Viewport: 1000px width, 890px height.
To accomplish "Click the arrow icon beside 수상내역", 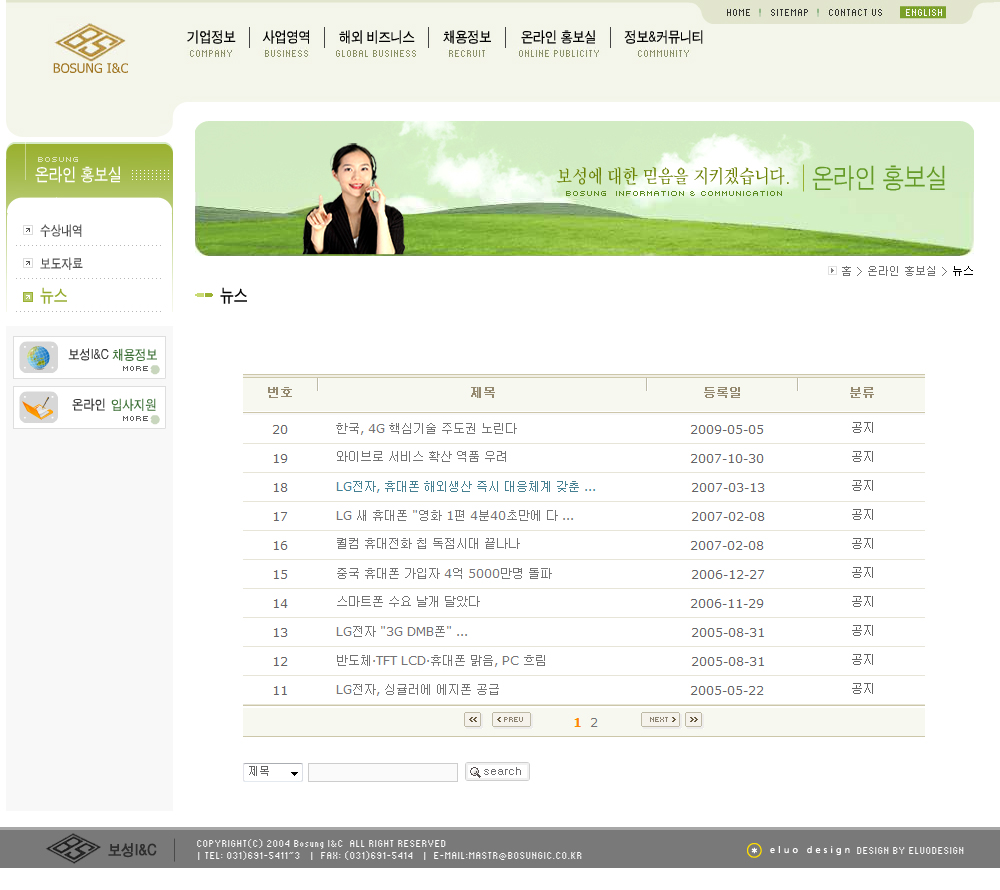I will pyautogui.click(x=27, y=231).
